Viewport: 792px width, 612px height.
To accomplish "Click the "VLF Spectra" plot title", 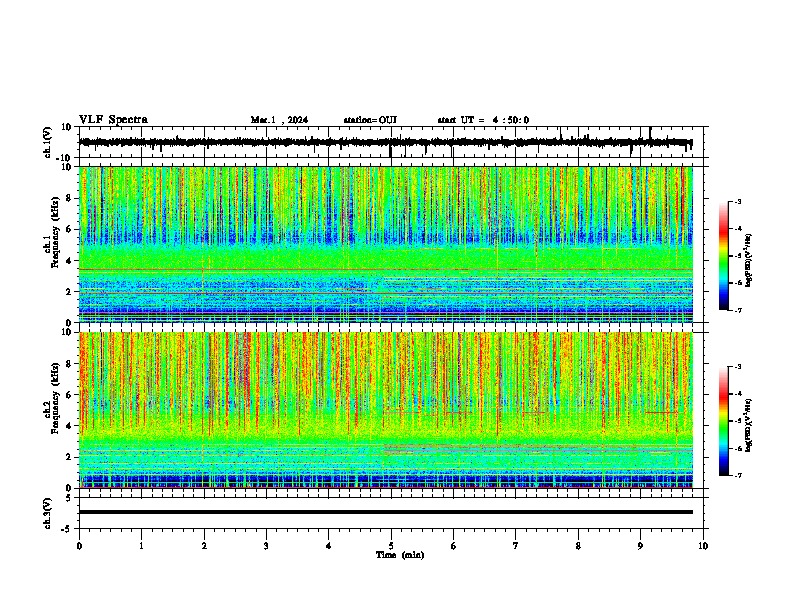I will coord(113,120).
